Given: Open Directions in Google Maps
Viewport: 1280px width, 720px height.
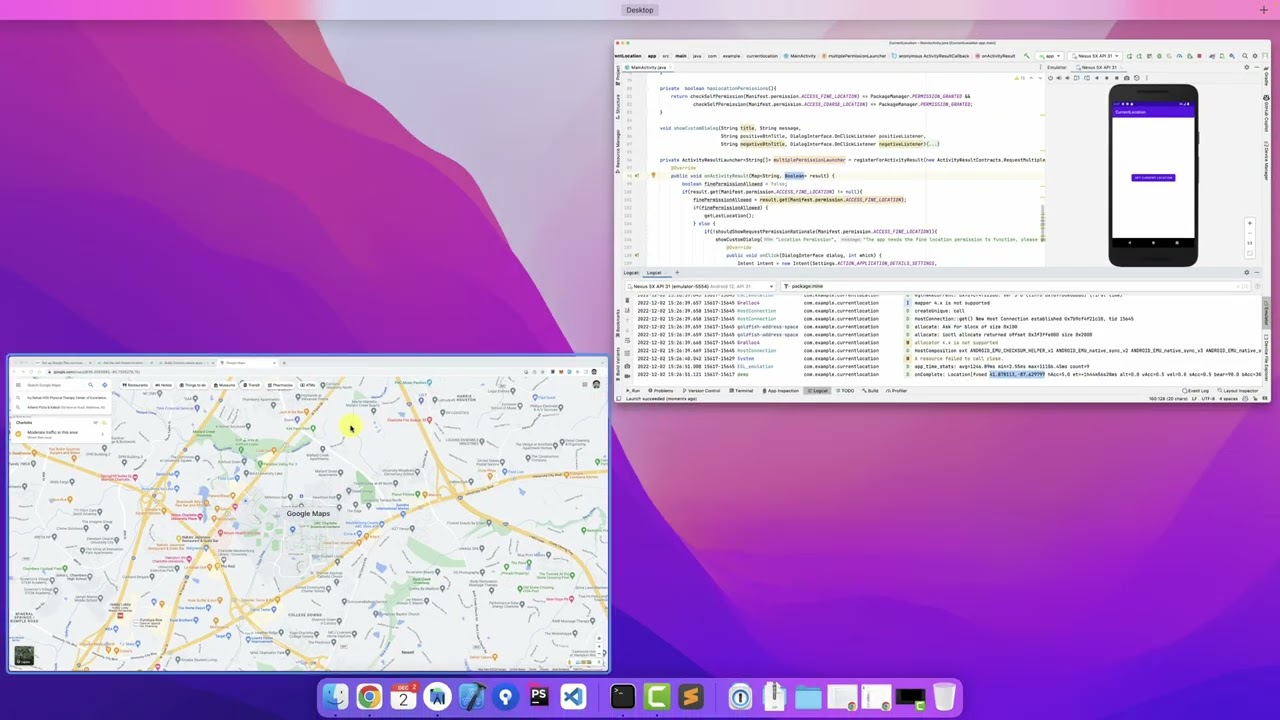Looking at the screenshot, I should [x=104, y=385].
